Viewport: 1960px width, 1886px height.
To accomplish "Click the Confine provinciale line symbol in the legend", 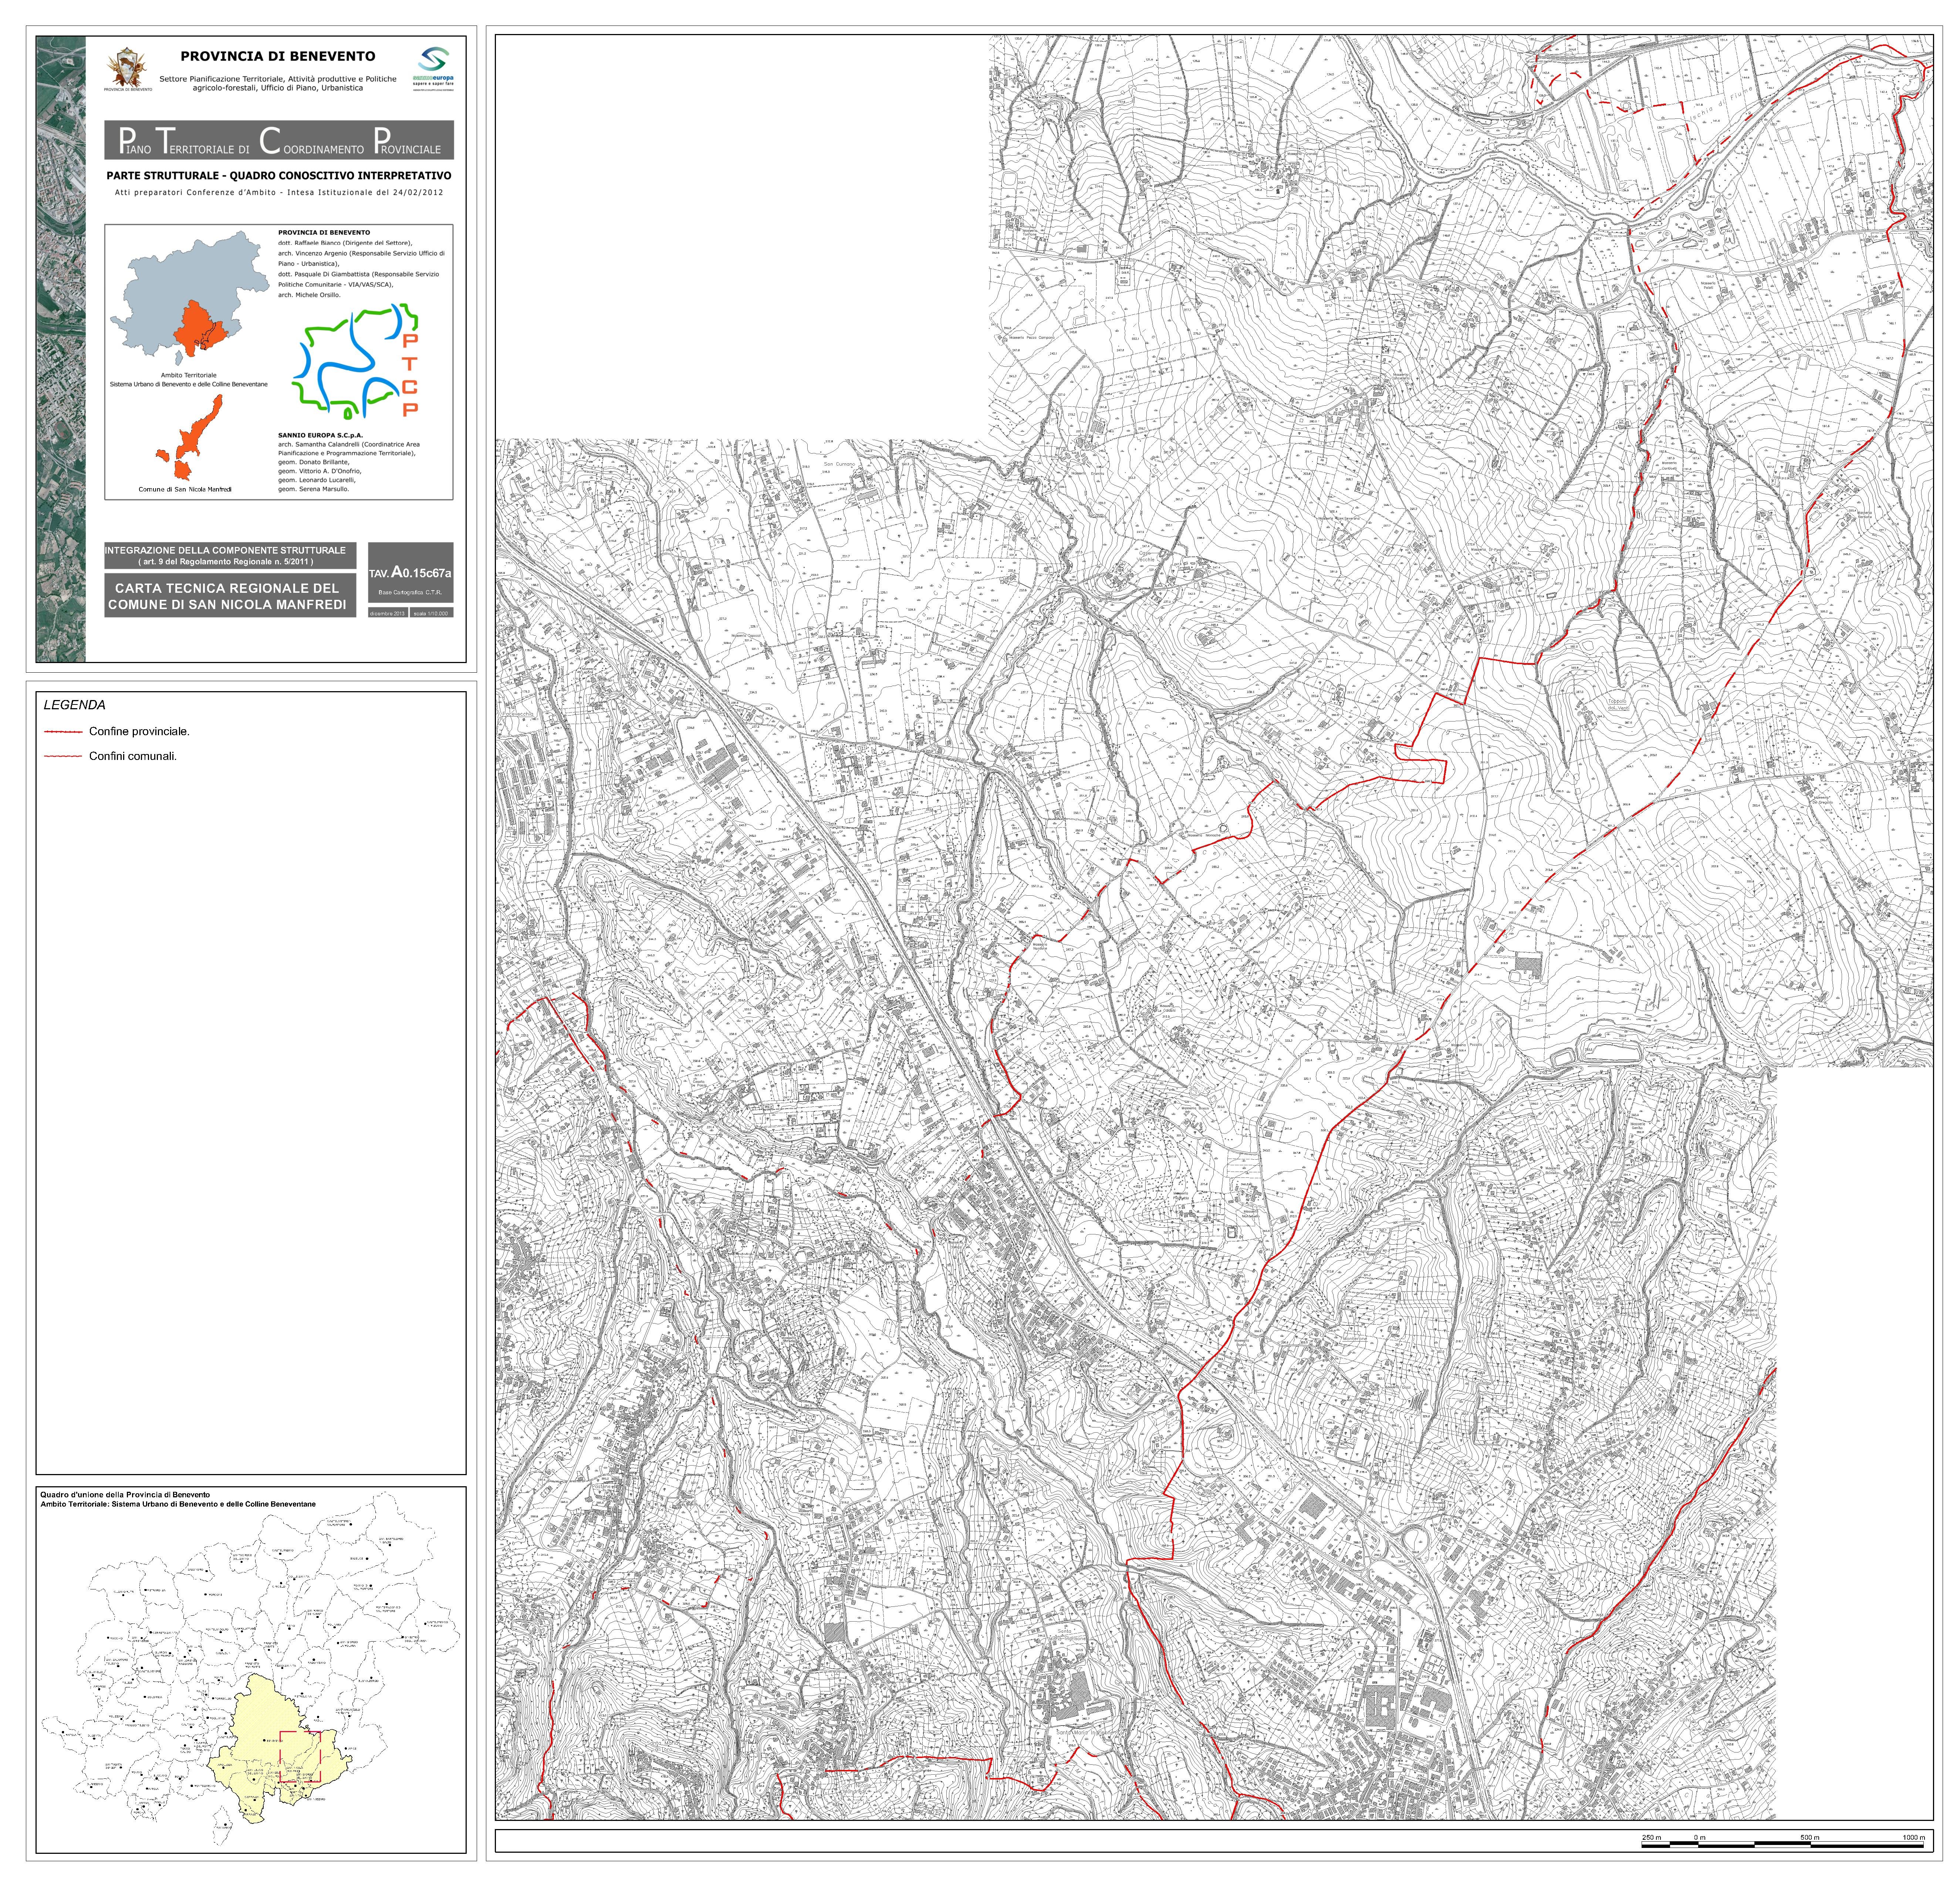I will click(x=63, y=732).
